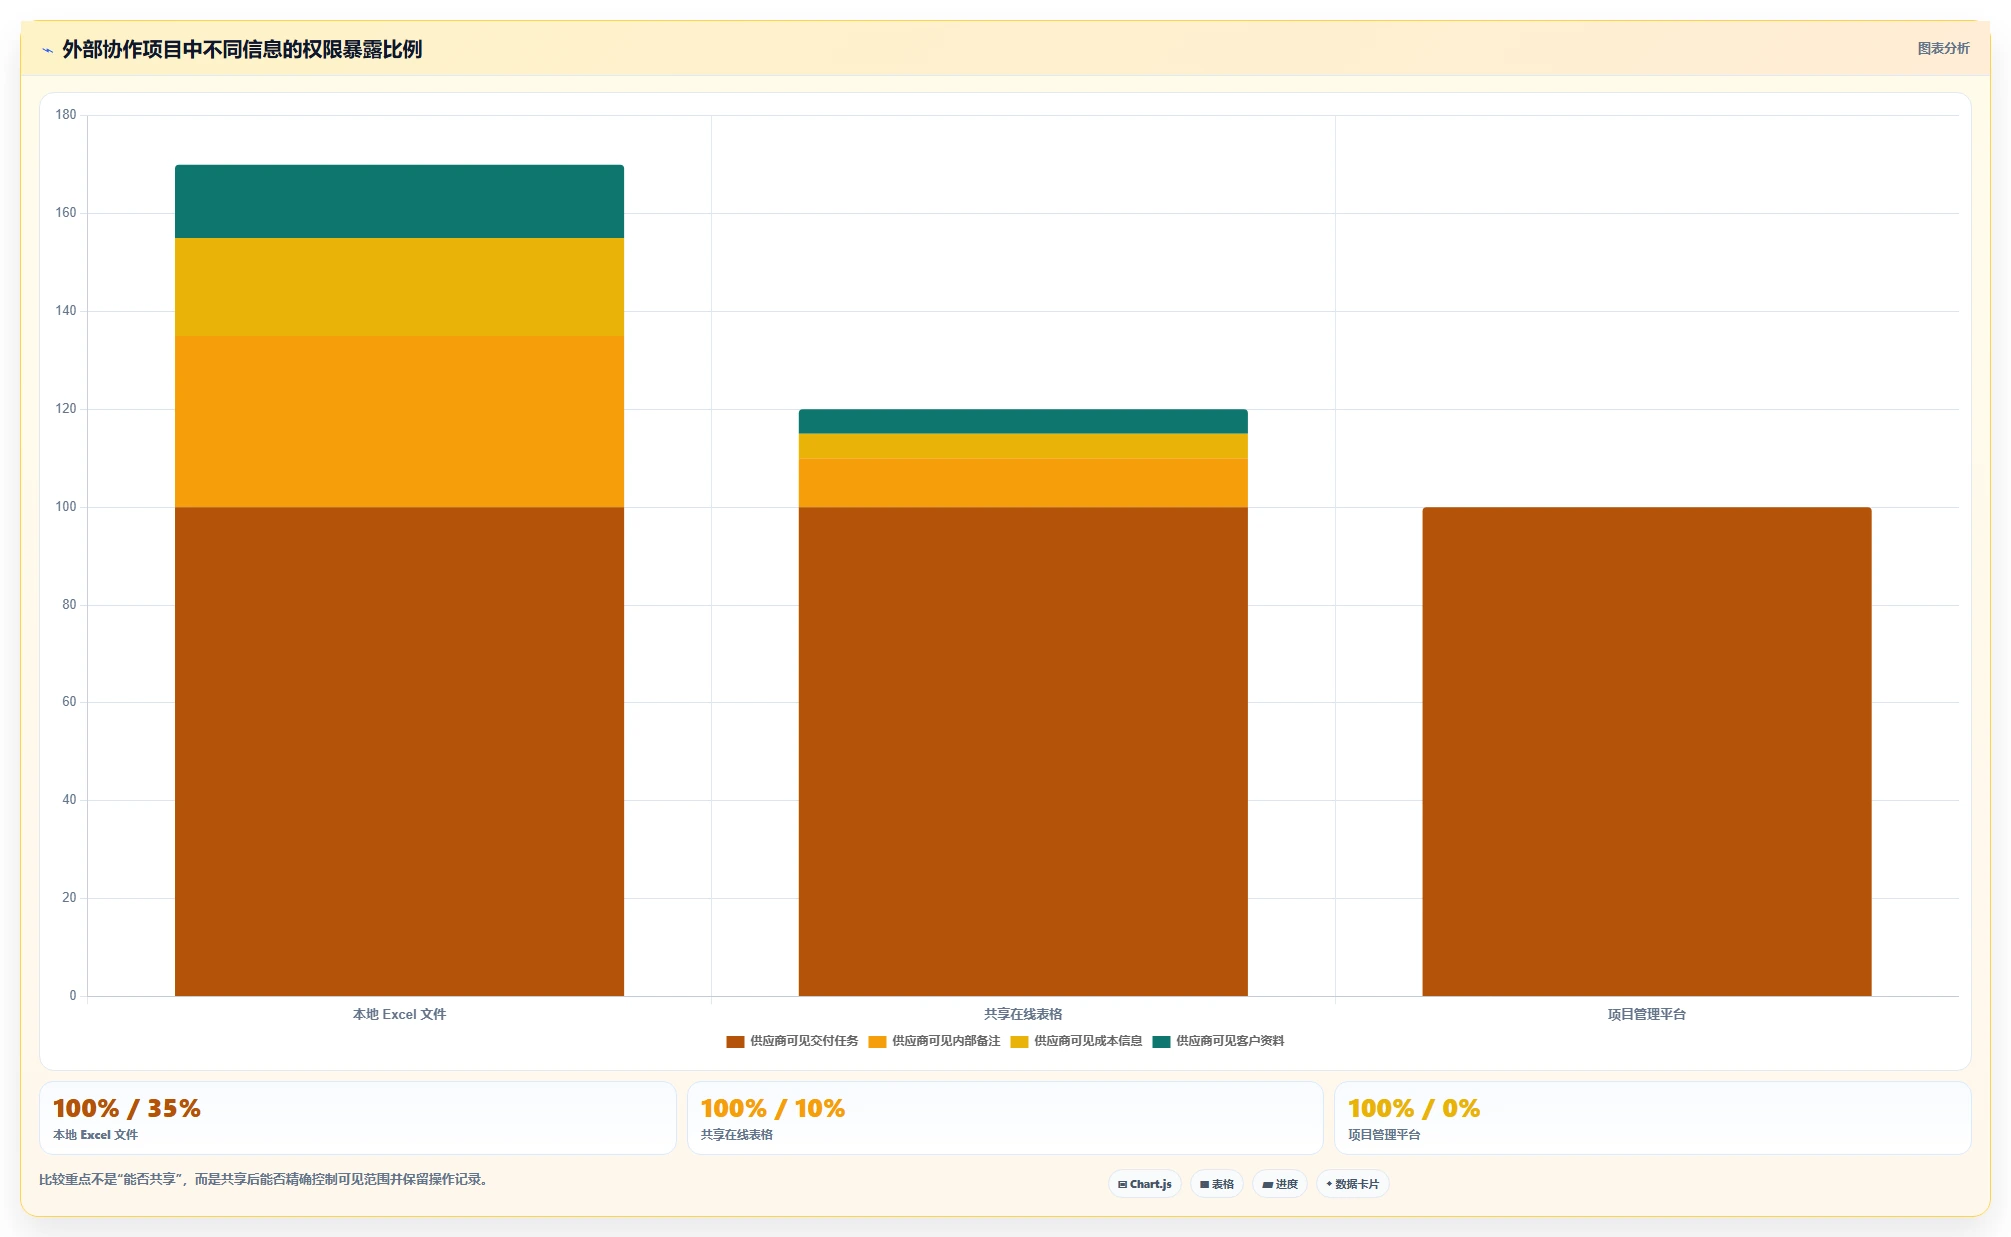Click the orange segment of the 共享在线表格 bar
Screen dimensions: 2011x1237
[x=1023, y=483]
